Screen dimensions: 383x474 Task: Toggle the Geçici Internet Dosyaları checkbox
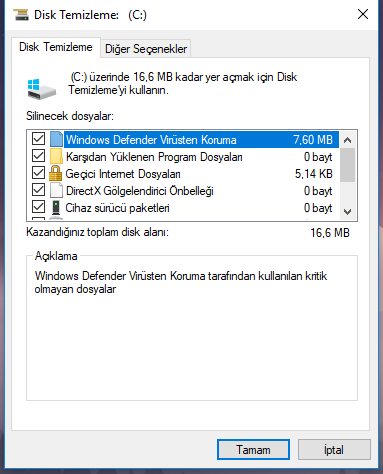[x=38, y=173]
